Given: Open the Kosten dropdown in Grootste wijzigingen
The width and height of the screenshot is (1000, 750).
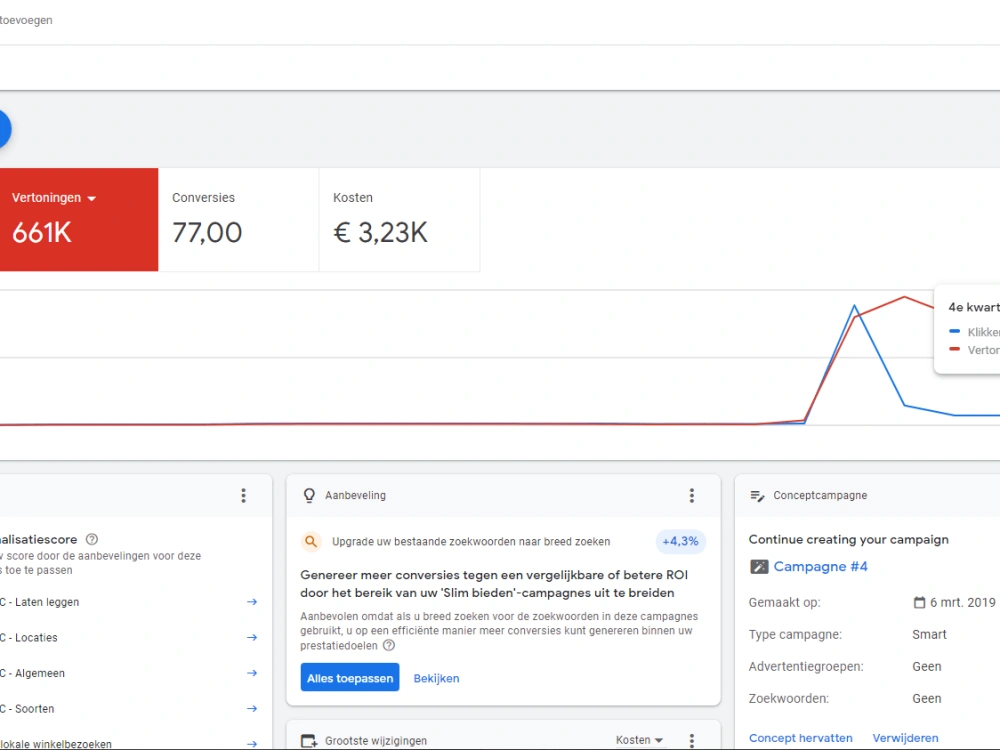Looking at the screenshot, I should (x=639, y=740).
